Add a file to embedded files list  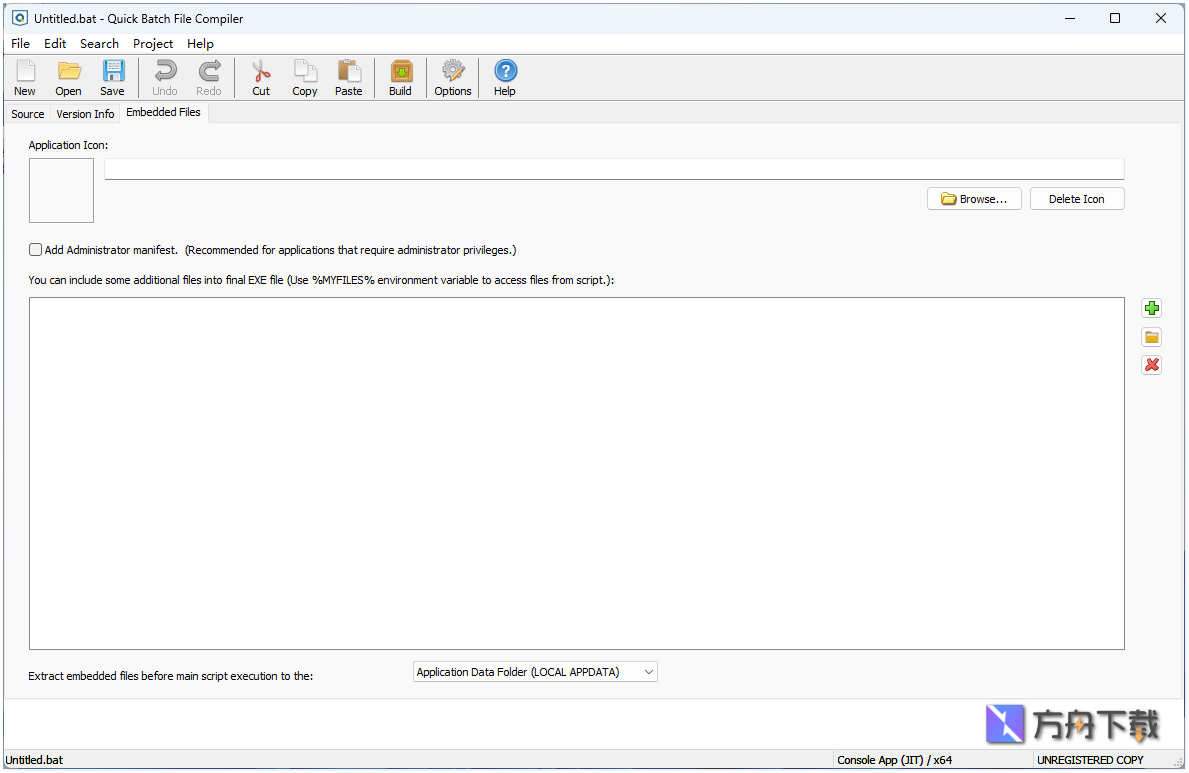tap(1152, 308)
